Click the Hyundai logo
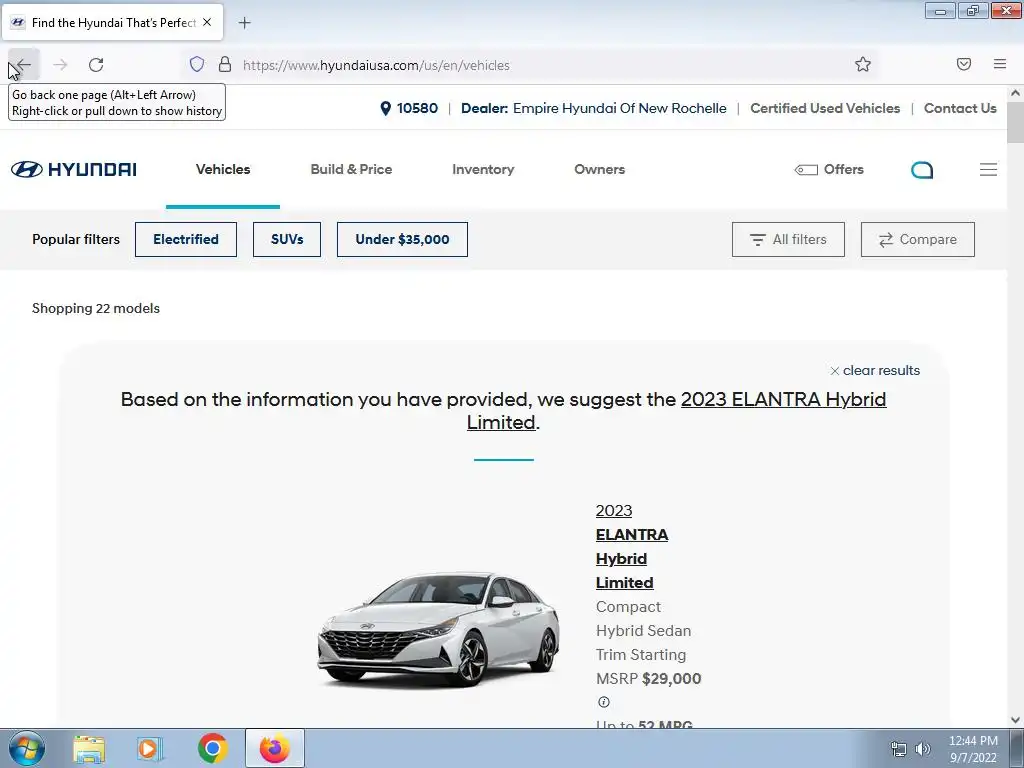The height and width of the screenshot is (768, 1024). pyautogui.click(x=74, y=169)
